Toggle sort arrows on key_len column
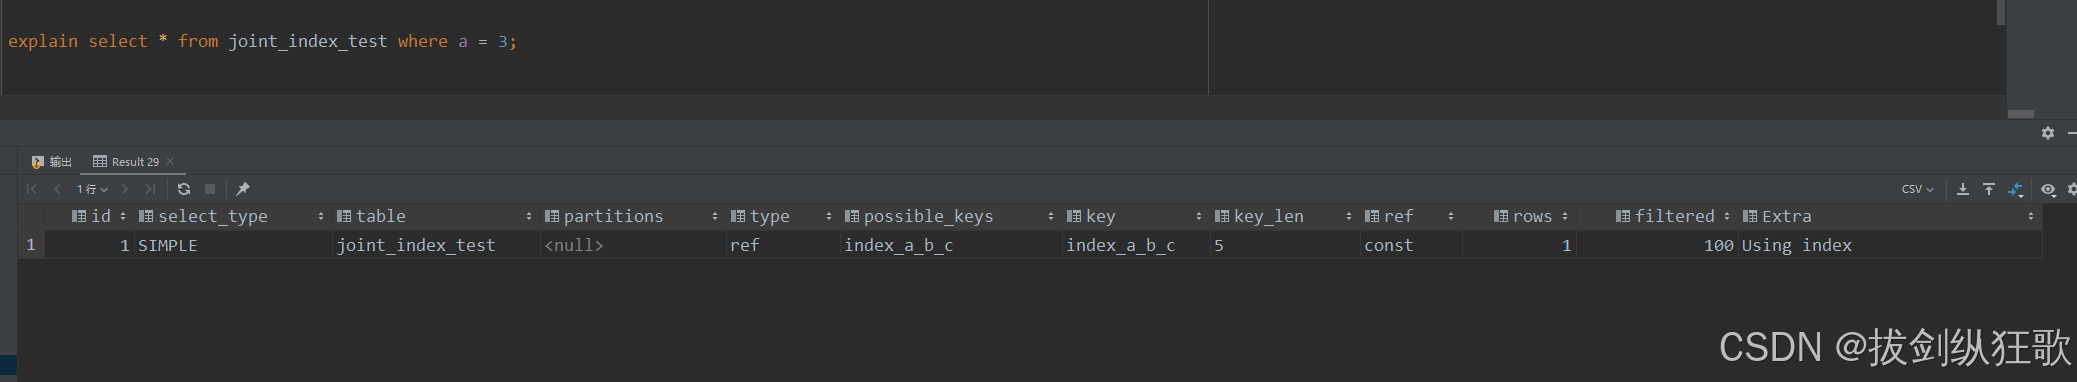Image resolution: width=2077 pixels, height=382 pixels. tap(1349, 216)
